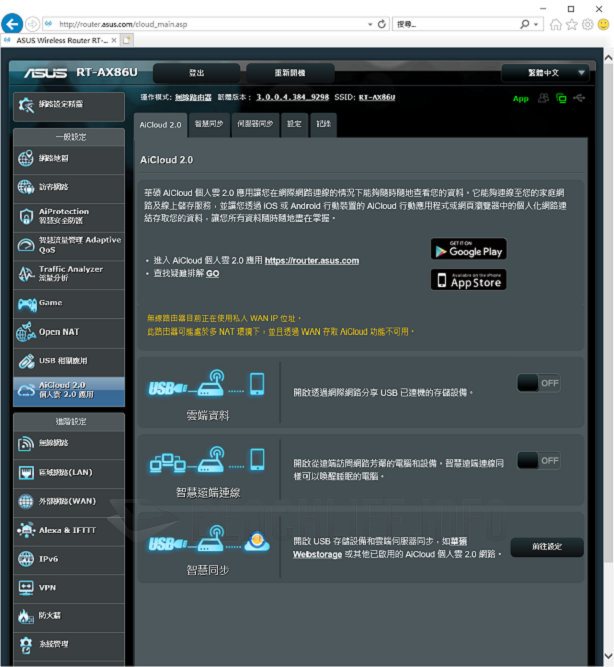Screen dimensions: 614x667
Task: Open a new browser tab button
Action: point(127,40)
